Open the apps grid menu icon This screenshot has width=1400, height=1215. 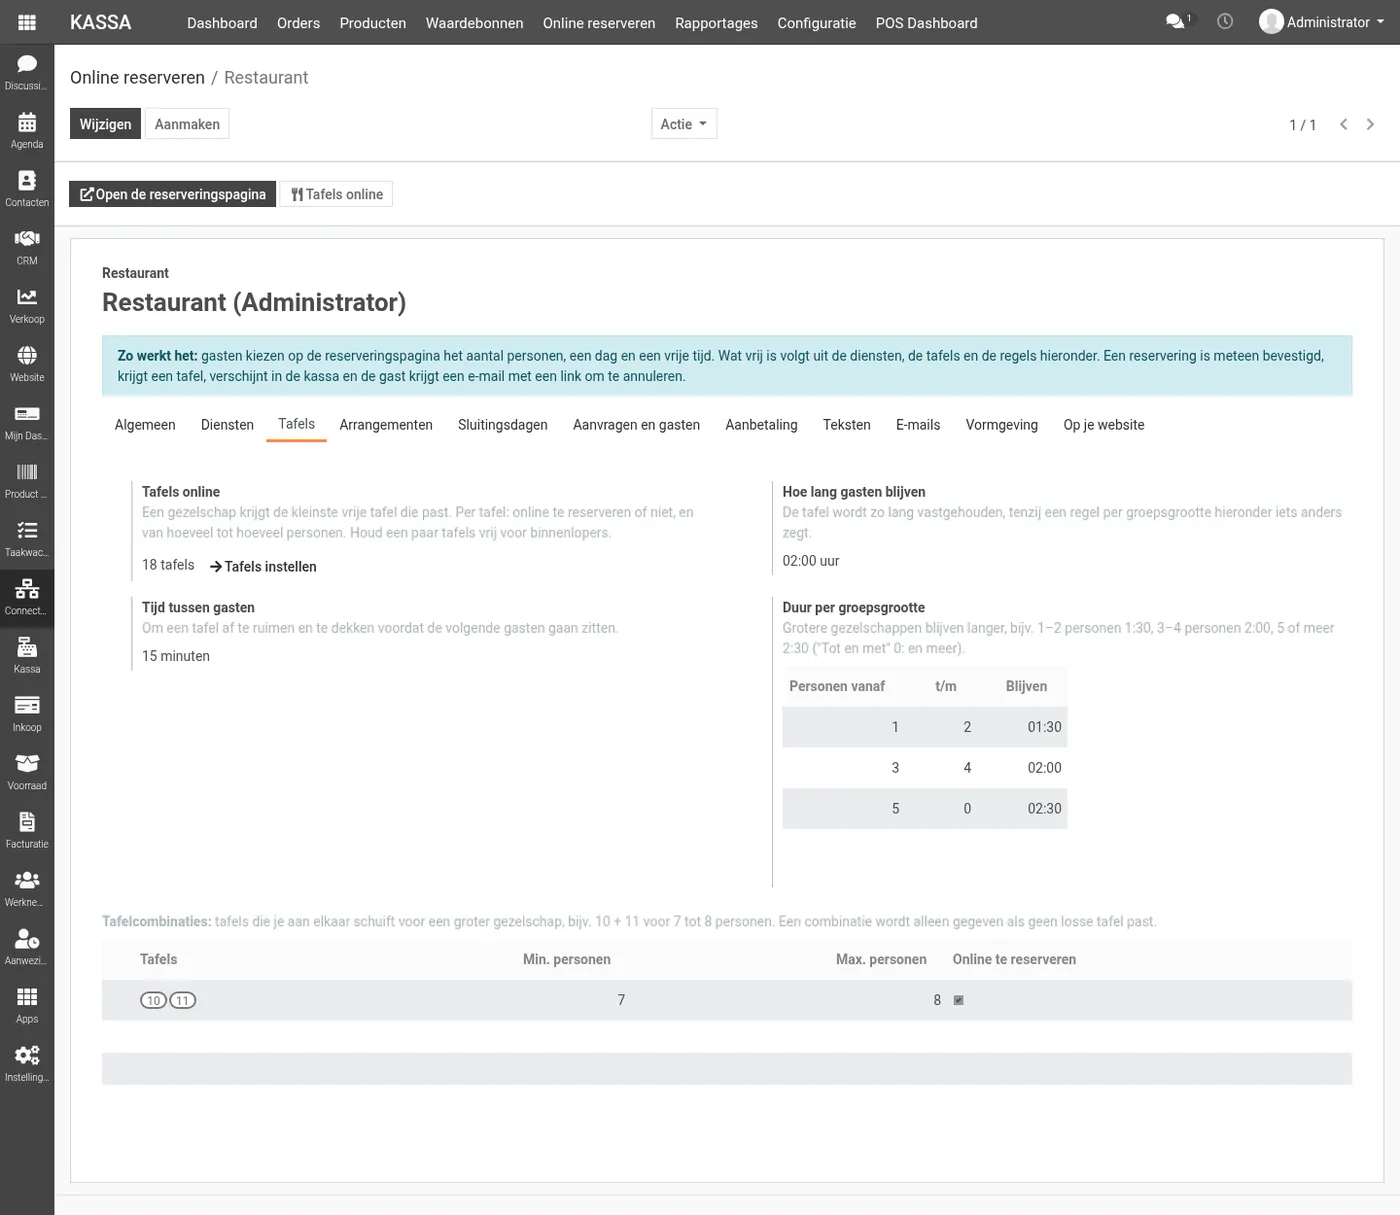click(x=27, y=22)
